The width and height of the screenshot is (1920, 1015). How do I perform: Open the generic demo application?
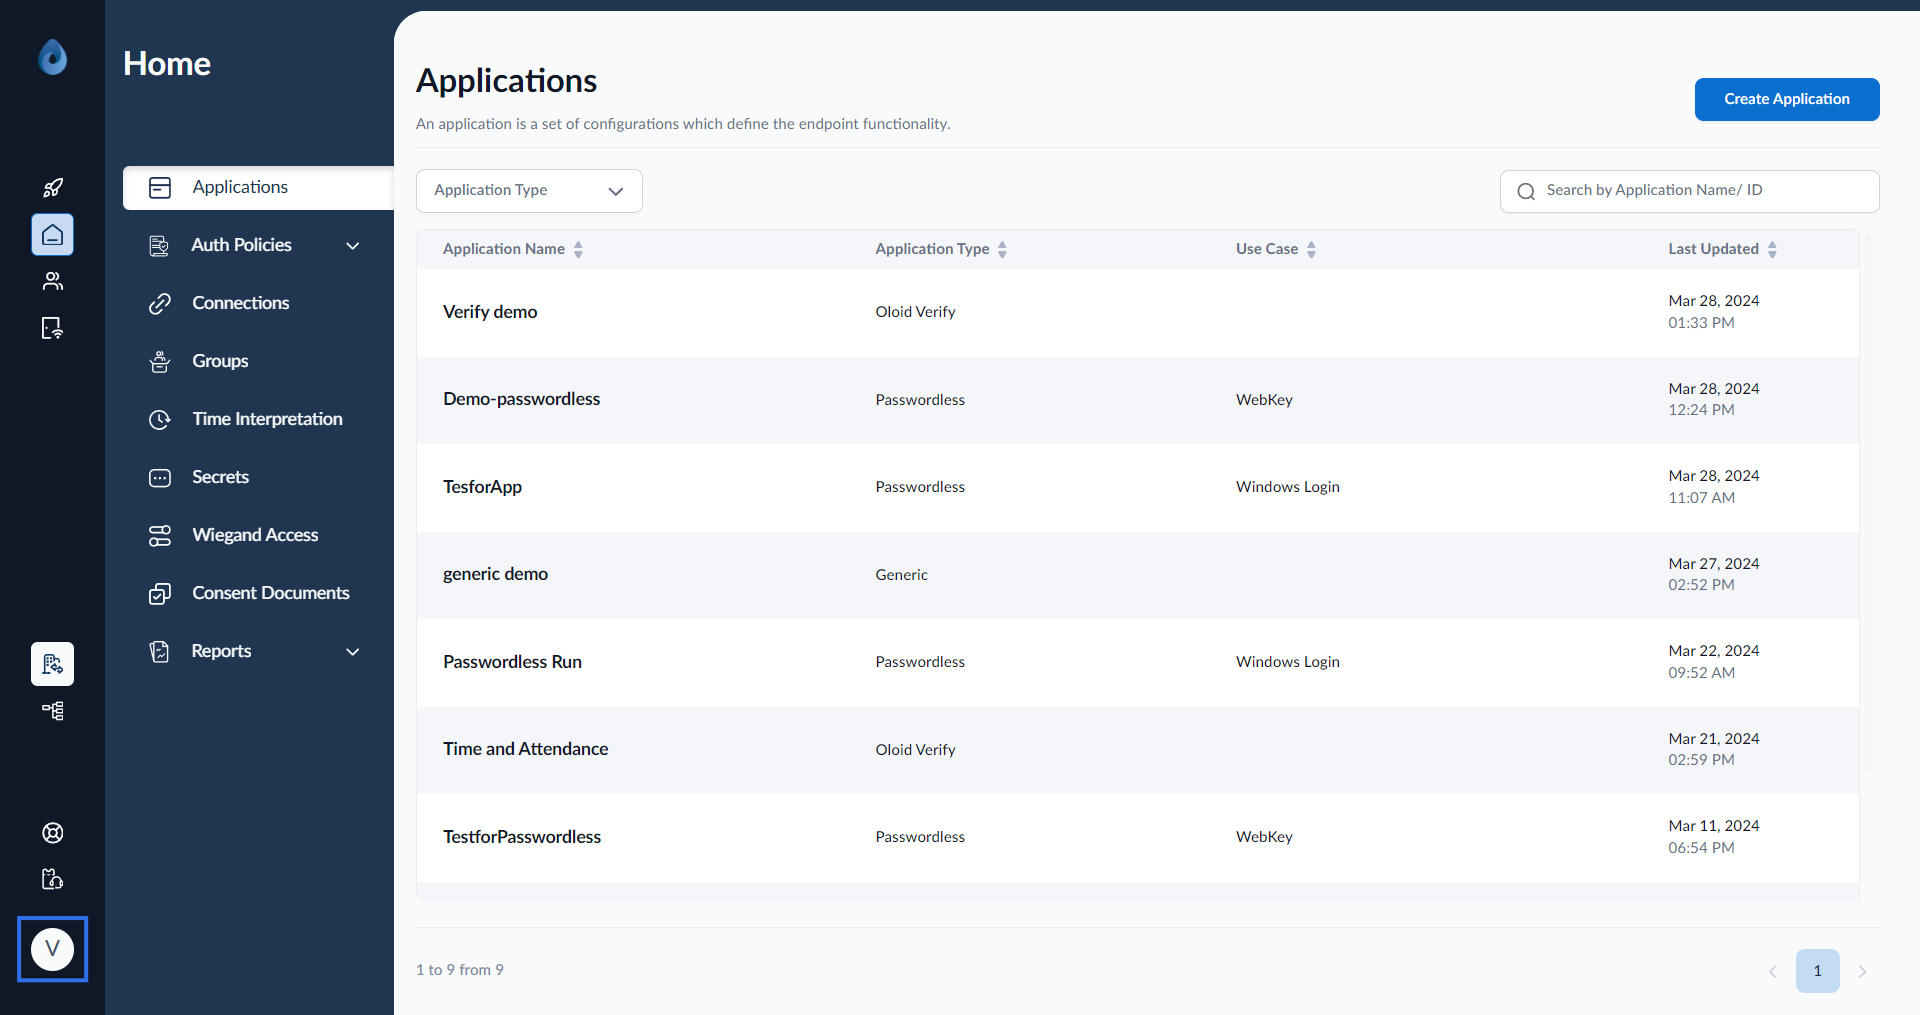(495, 574)
